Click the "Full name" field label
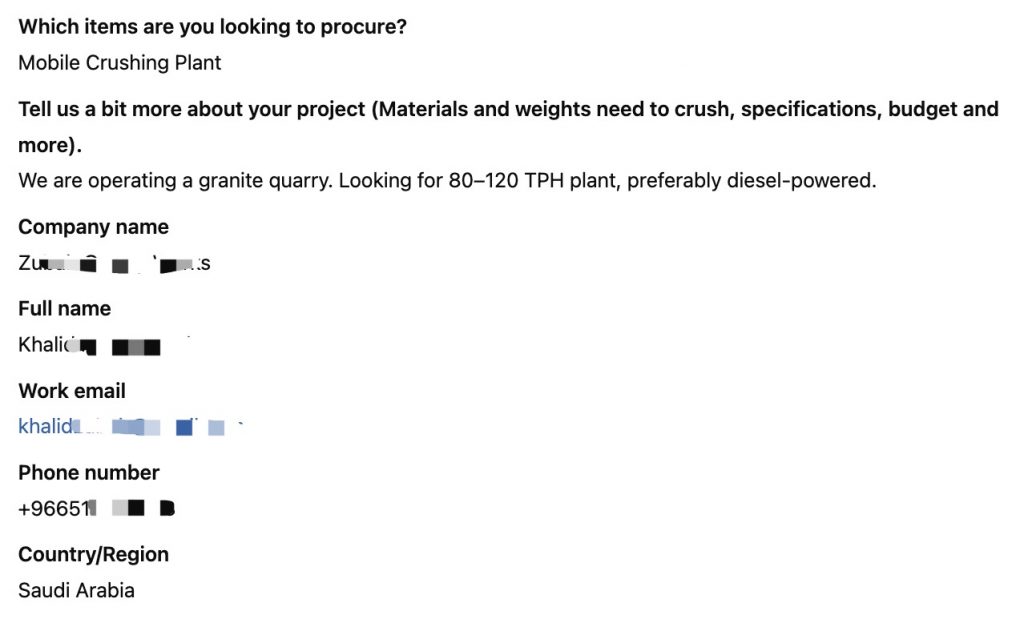 point(65,308)
